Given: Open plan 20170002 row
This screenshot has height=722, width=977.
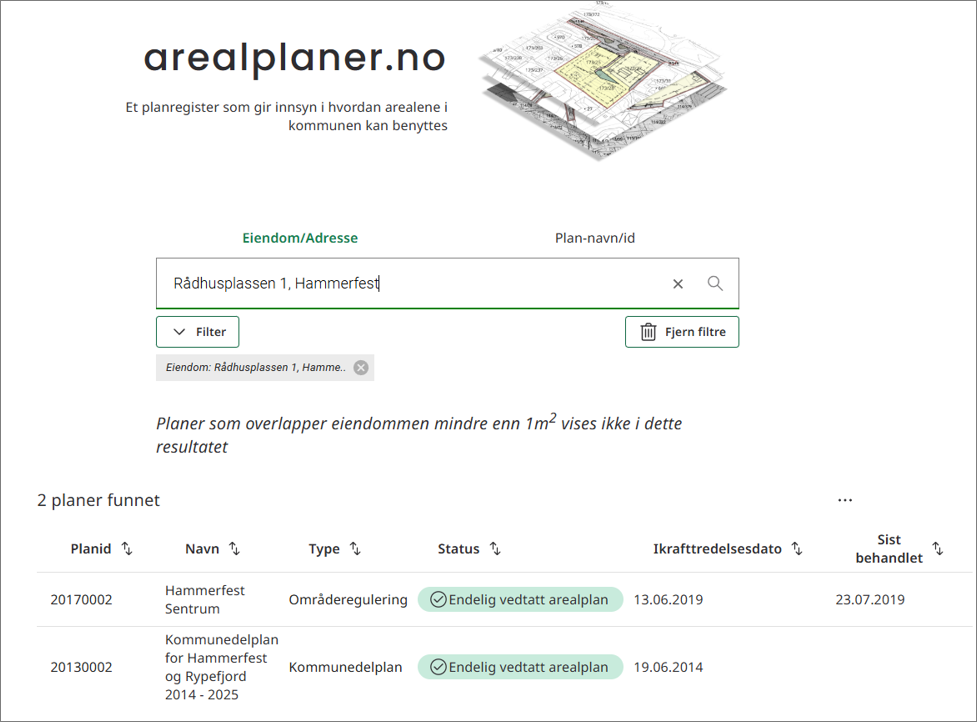Looking at the screenshot, I should (x=505, y=600).
